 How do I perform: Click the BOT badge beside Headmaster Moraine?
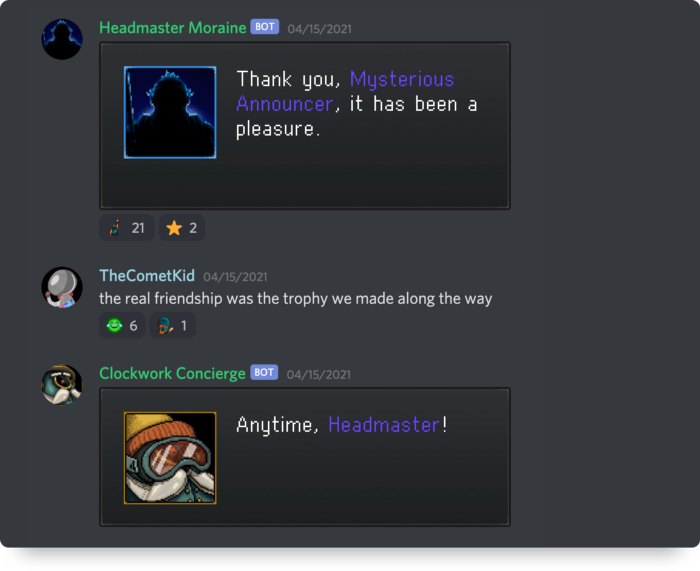[x=265, y=27]
